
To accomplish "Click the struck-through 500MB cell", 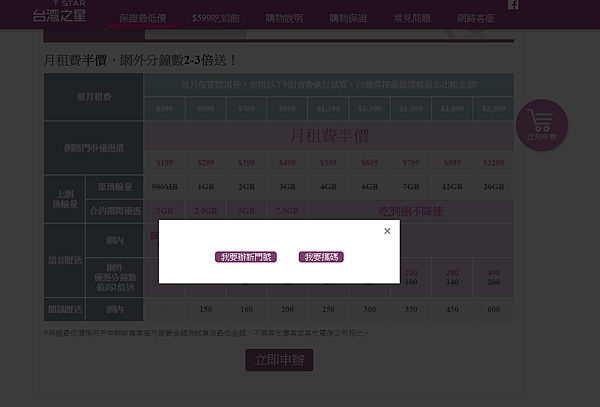I will [165, 187].
